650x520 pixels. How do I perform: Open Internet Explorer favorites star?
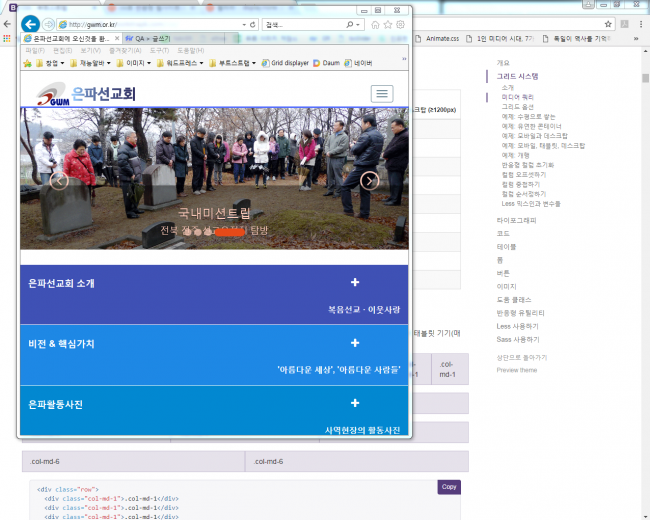[x=388, y=25]
